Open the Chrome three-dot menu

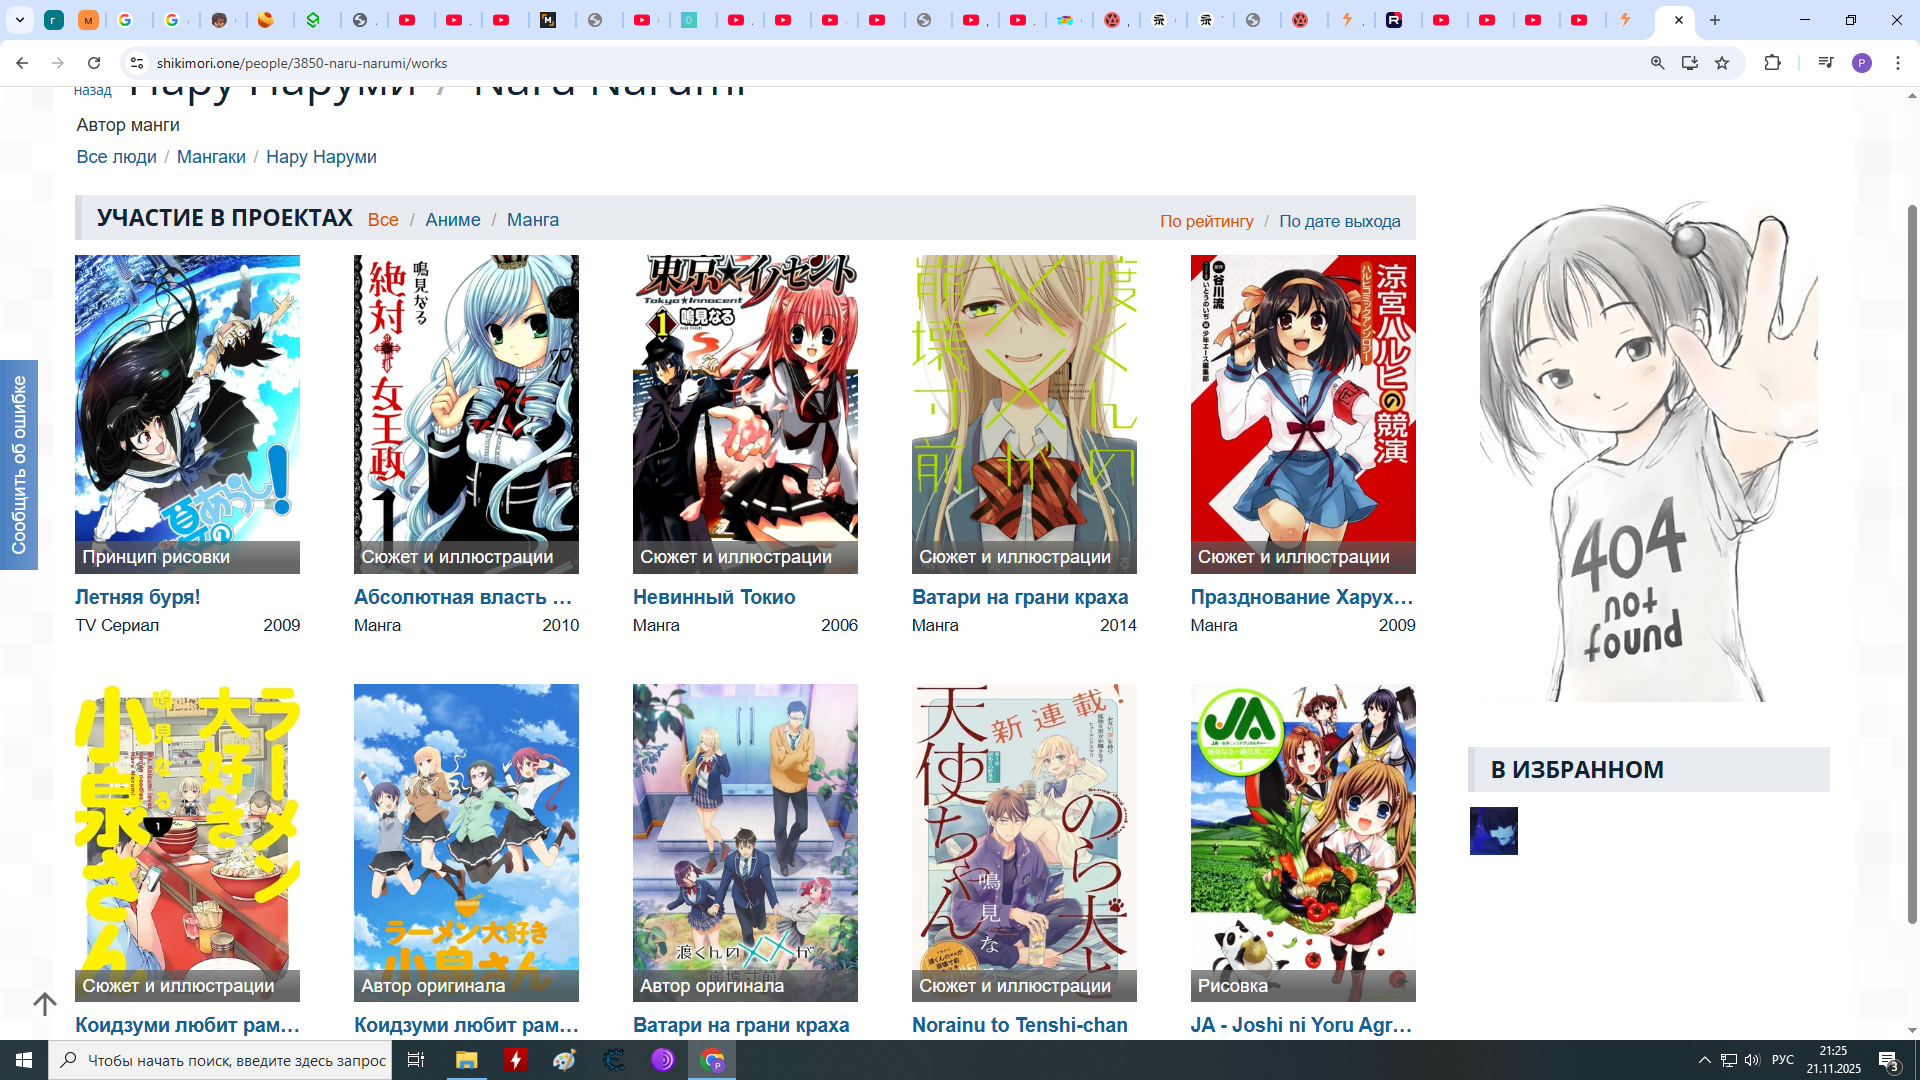(x=1897, y=63)
